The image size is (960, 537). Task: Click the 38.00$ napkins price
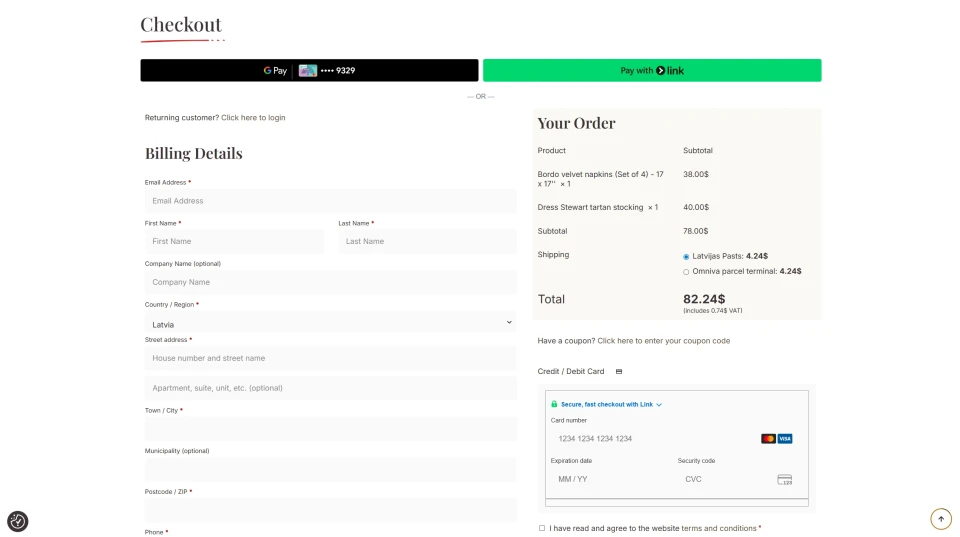[x=696, y=175]
